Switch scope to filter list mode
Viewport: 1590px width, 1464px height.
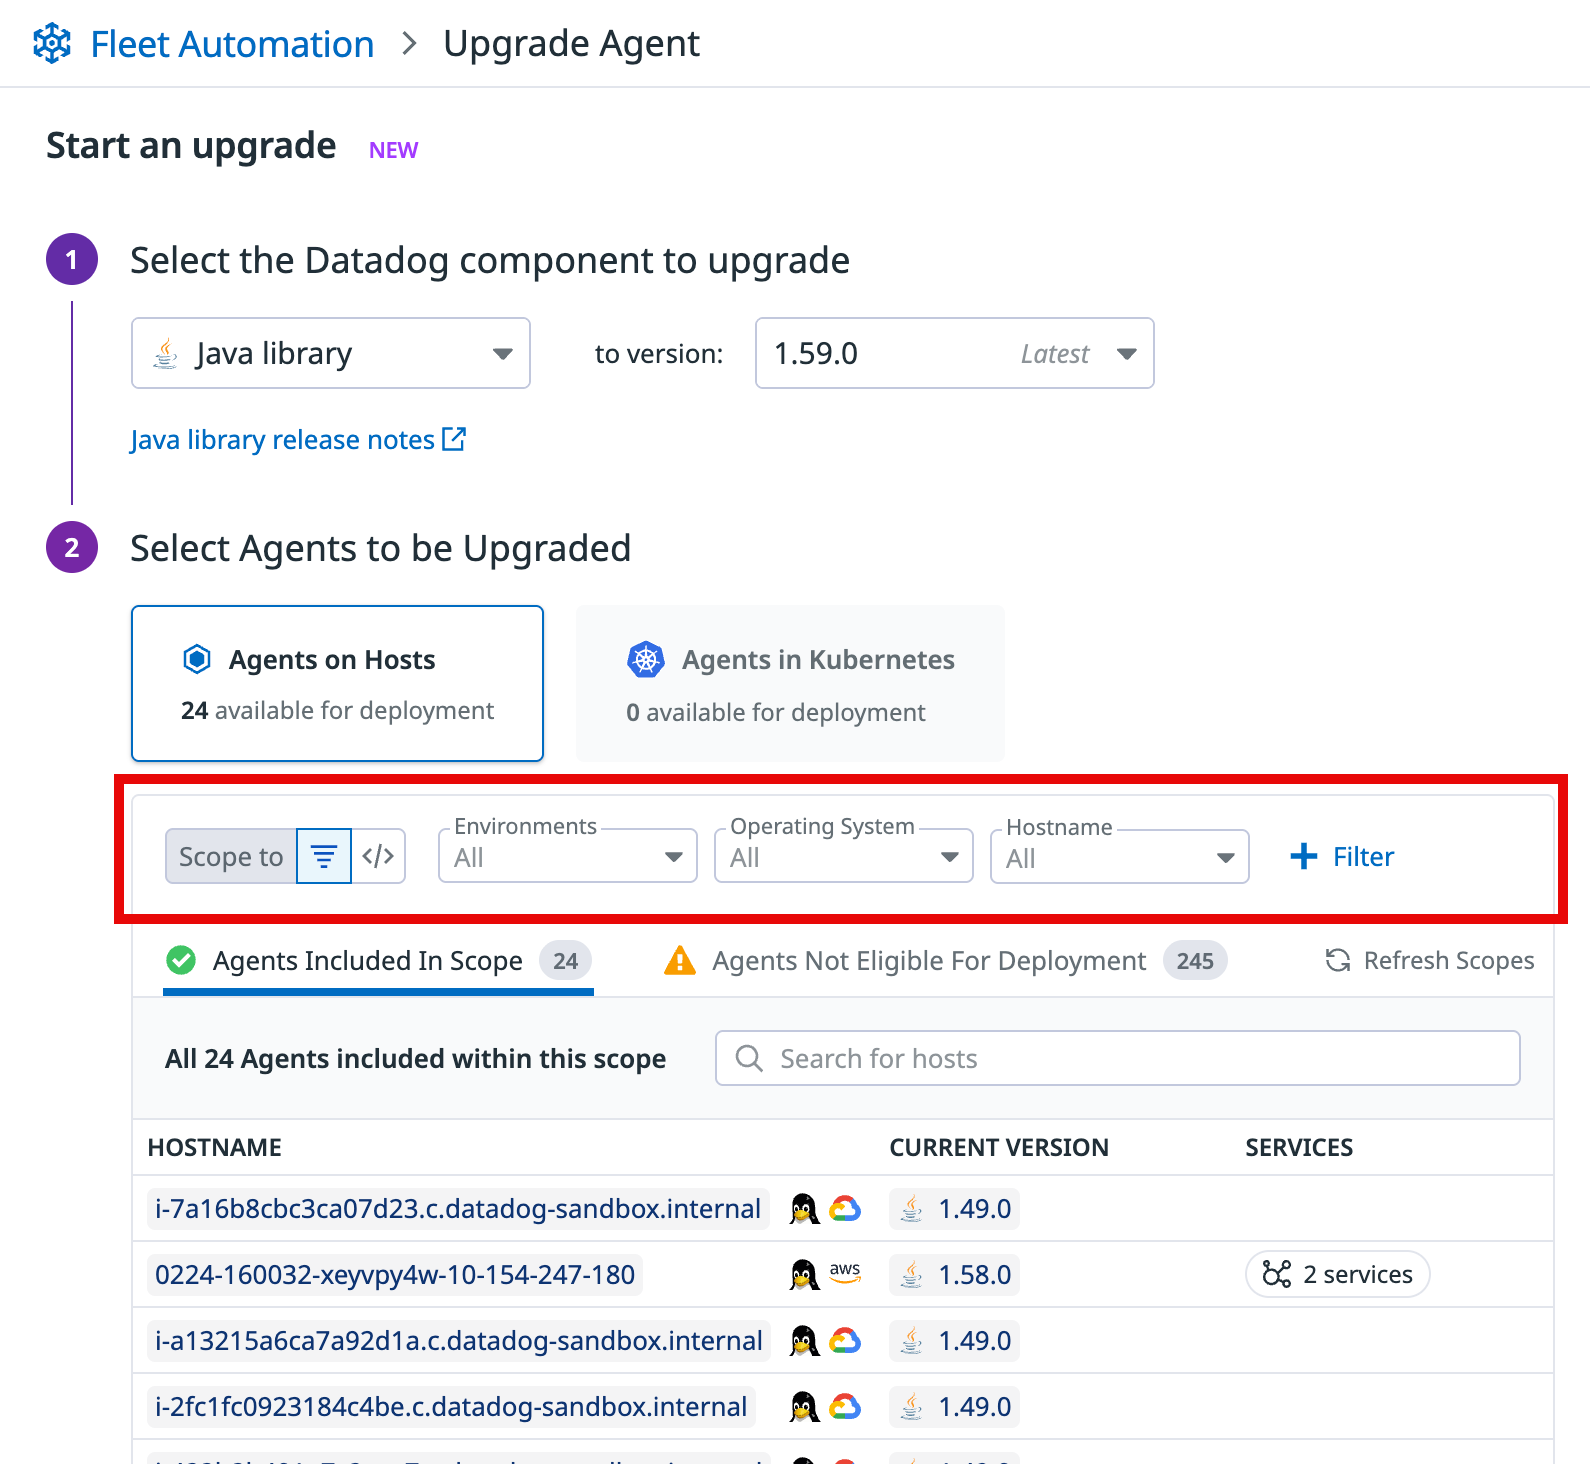pyautogui.click(x=324, y=857)
